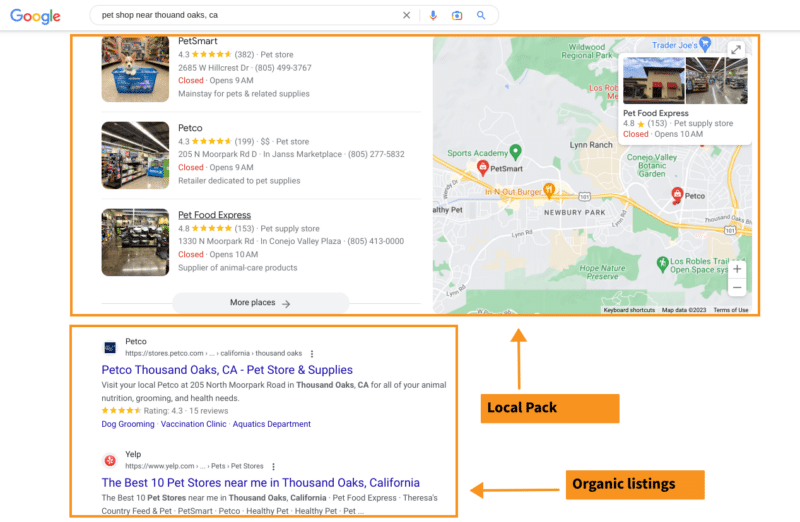Screen dimensions: 800x522
Task: Click PetSmart address 2685 W Hillcrest Dr
Action: pyautogui.click(x=213, y=67)
